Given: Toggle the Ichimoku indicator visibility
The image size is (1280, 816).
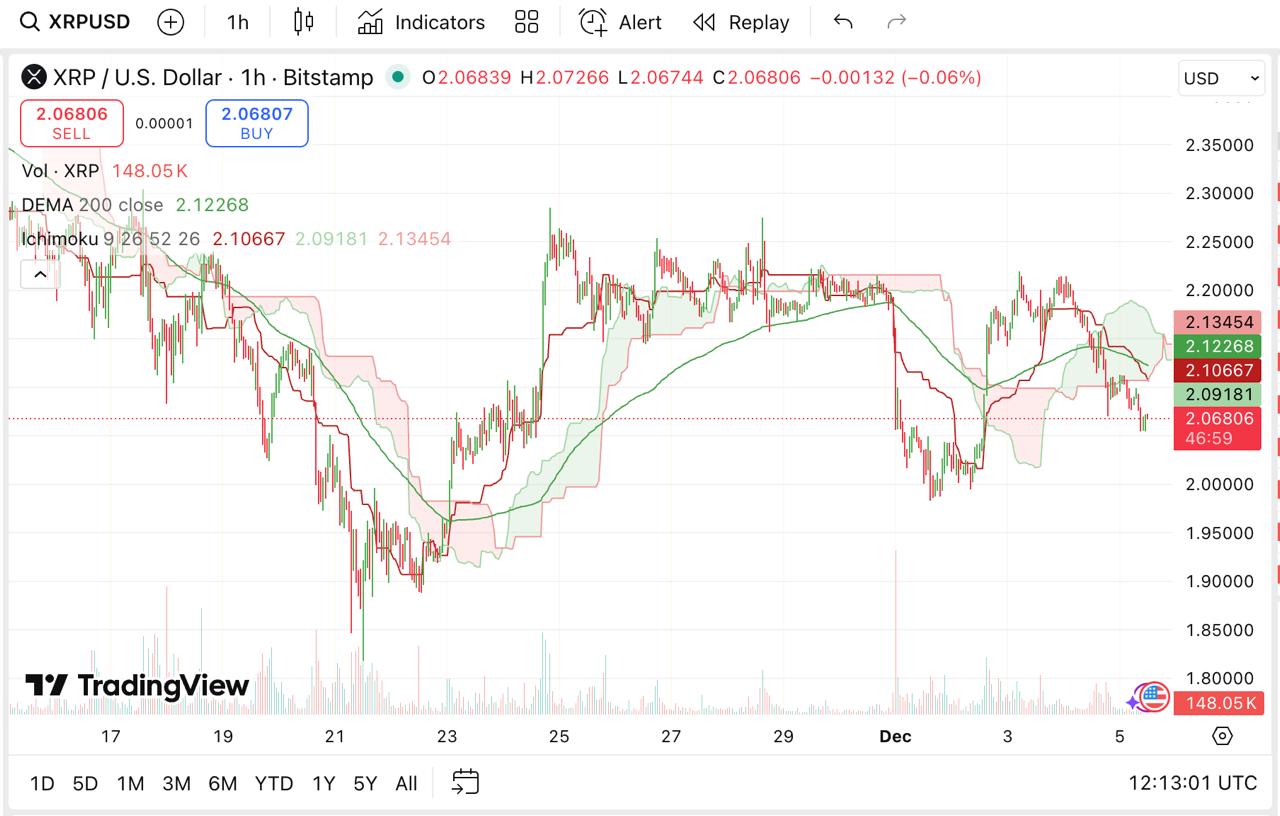Looking at the screenshot, I should [60, 238].
